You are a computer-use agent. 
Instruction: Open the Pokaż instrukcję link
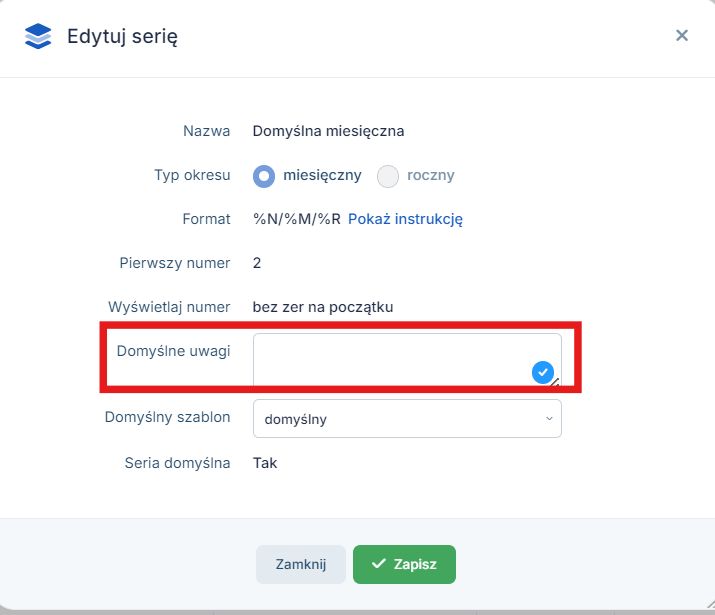tap(405, 219)
